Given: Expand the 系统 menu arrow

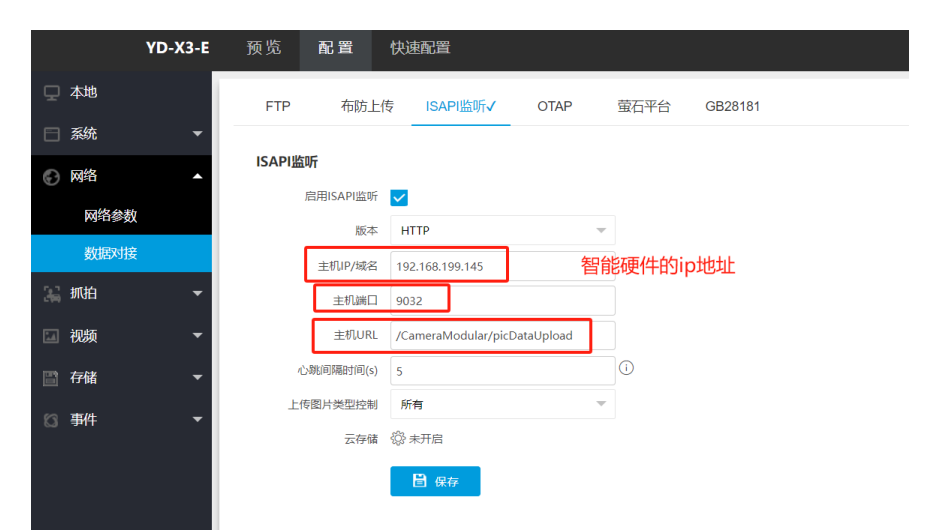Looking at the screenshot, I should (197, 134).
